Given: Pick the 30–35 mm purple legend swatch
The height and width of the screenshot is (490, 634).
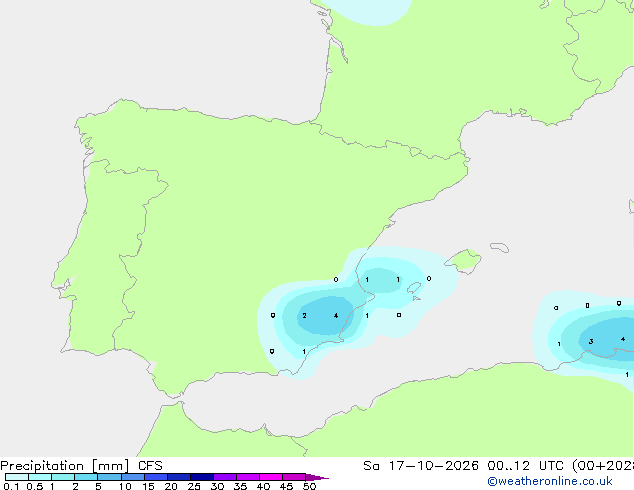Looking at the screenshot, I should tap(225, 477).
